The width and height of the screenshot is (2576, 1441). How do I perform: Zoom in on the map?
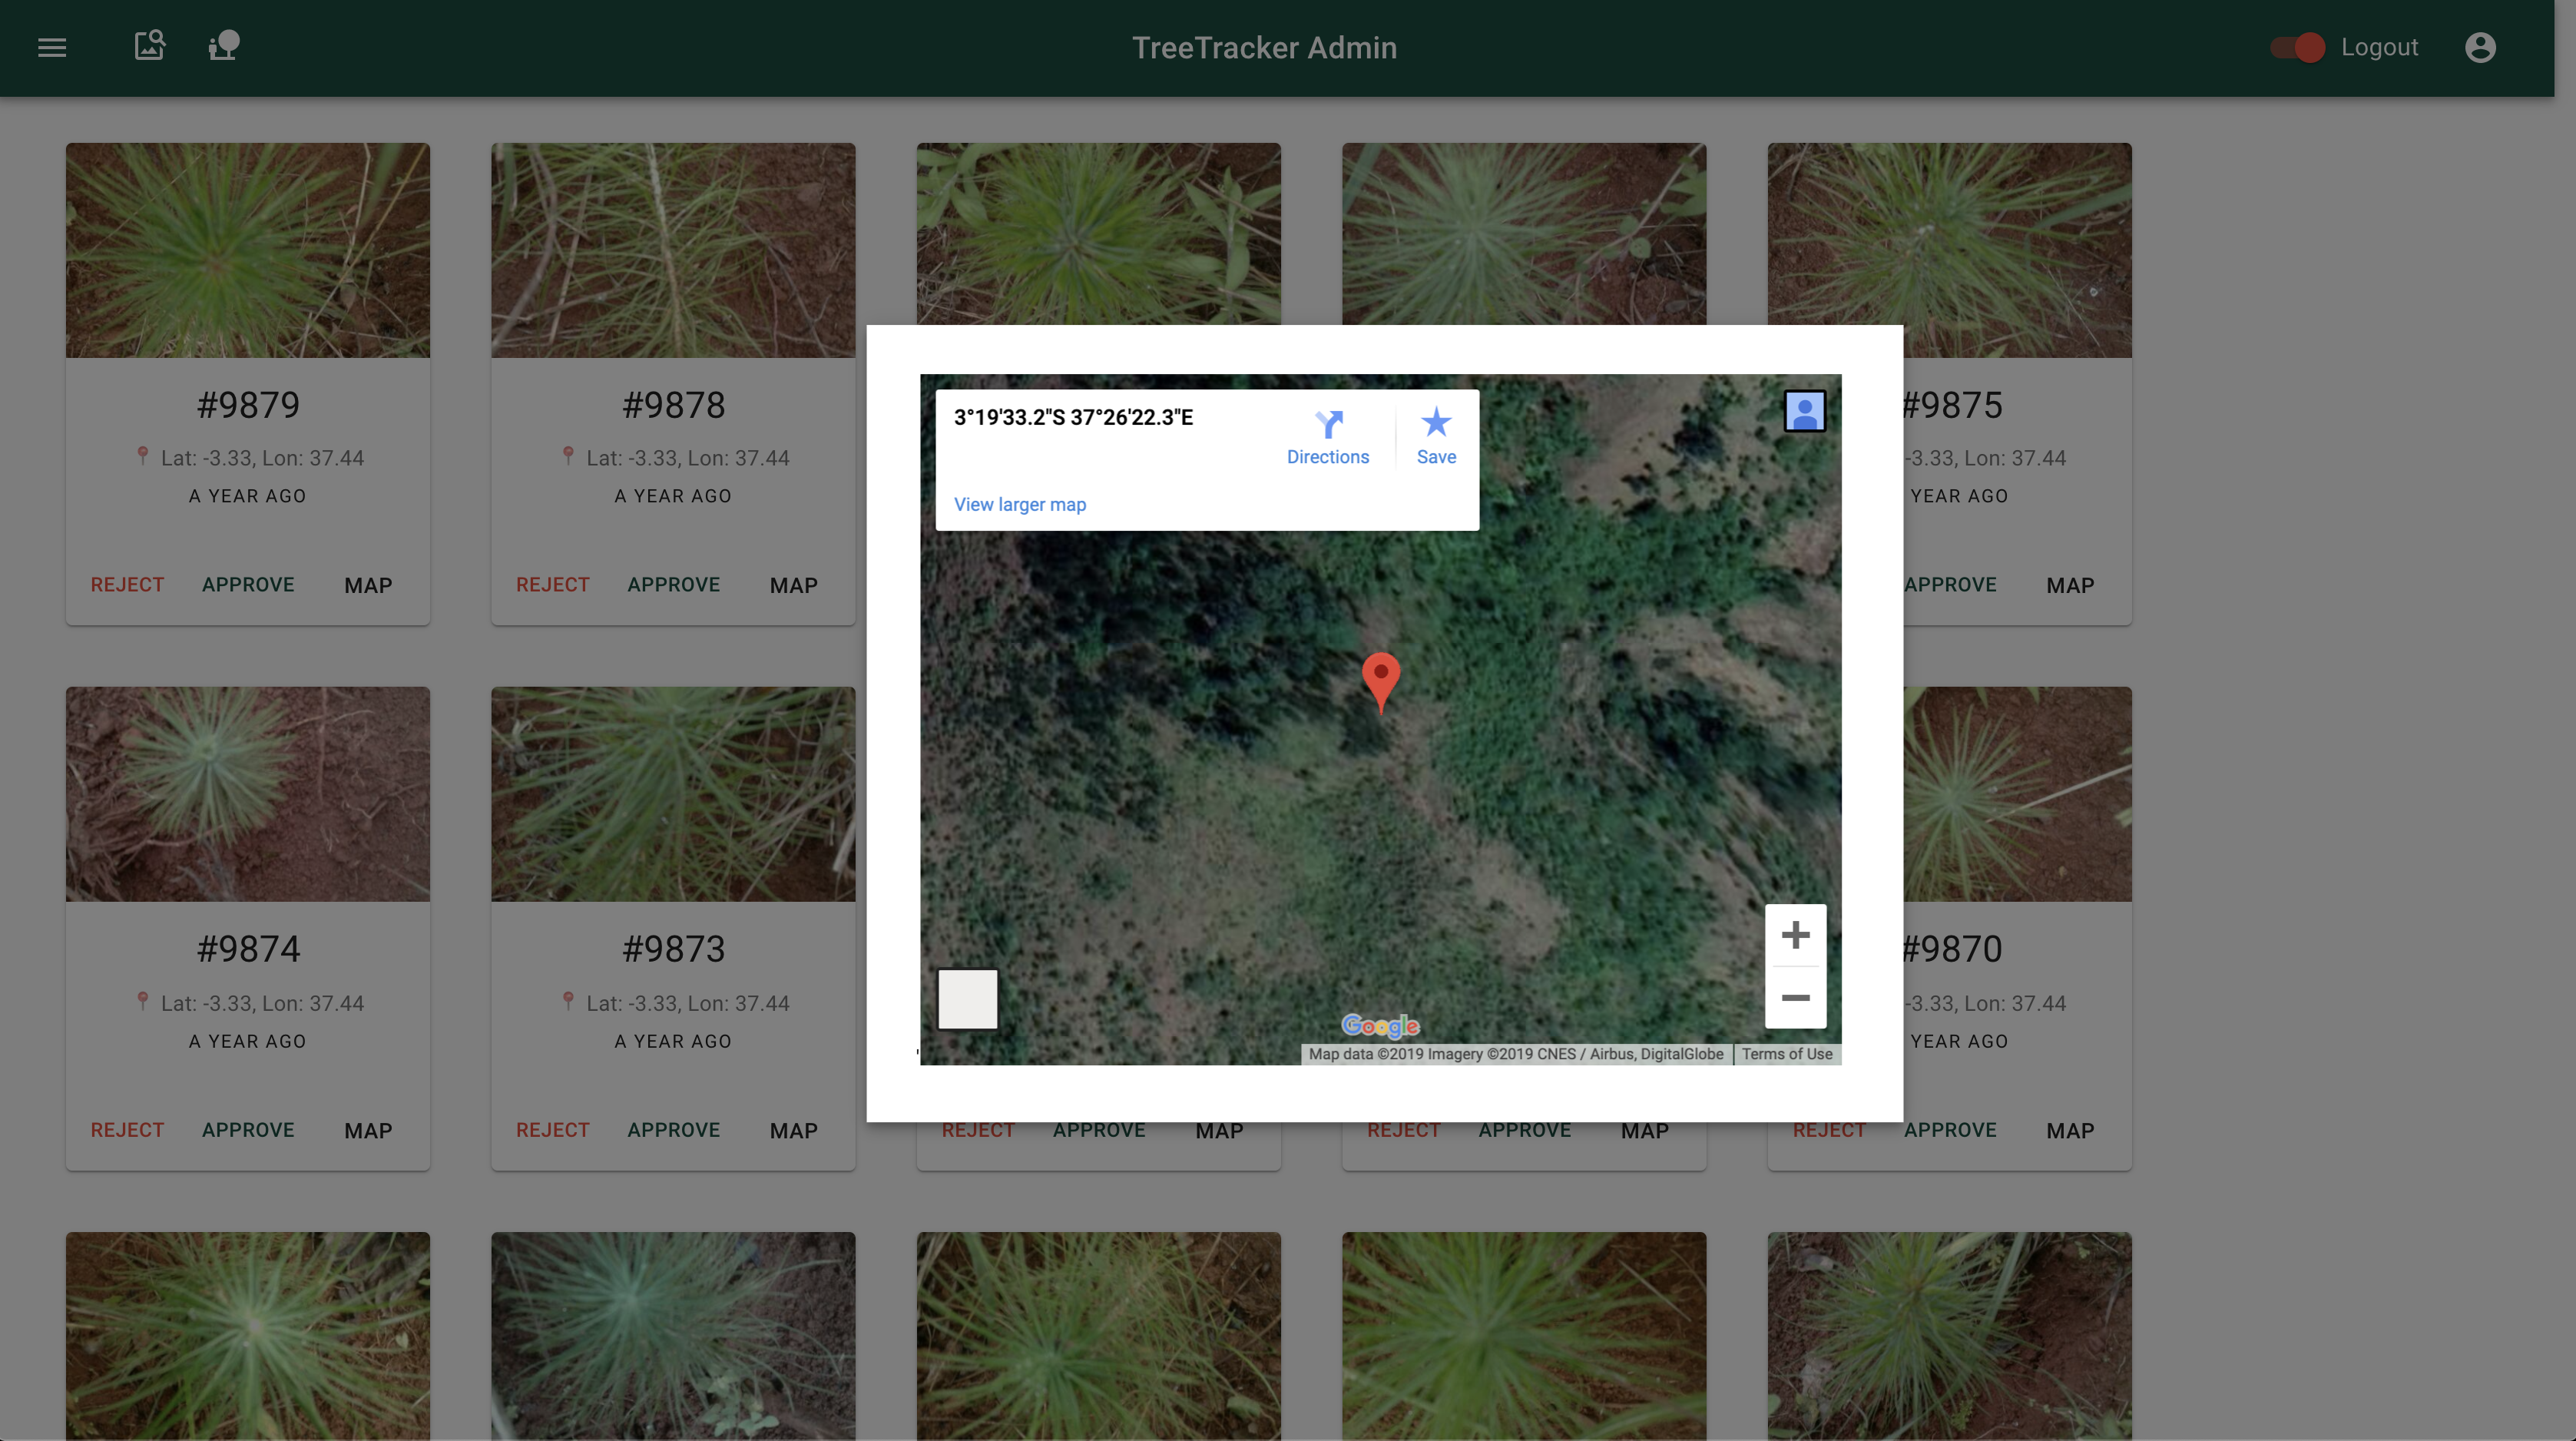point(1795,935)
